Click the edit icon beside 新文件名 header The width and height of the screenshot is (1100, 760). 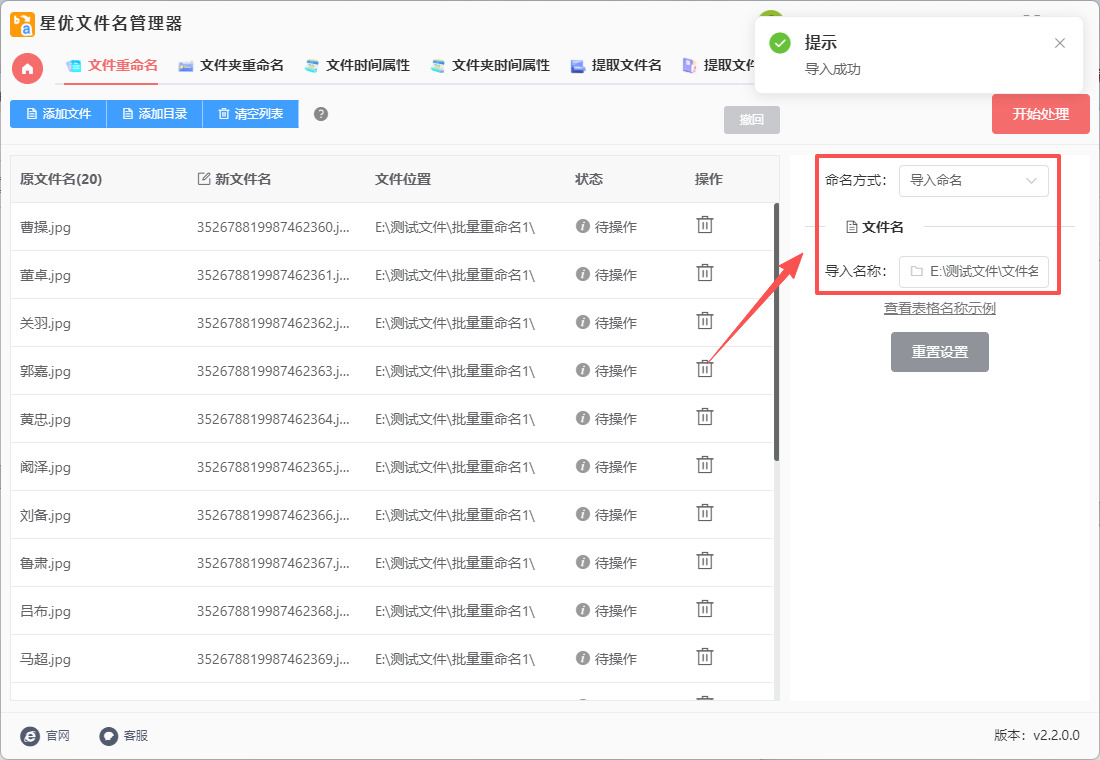204,179
